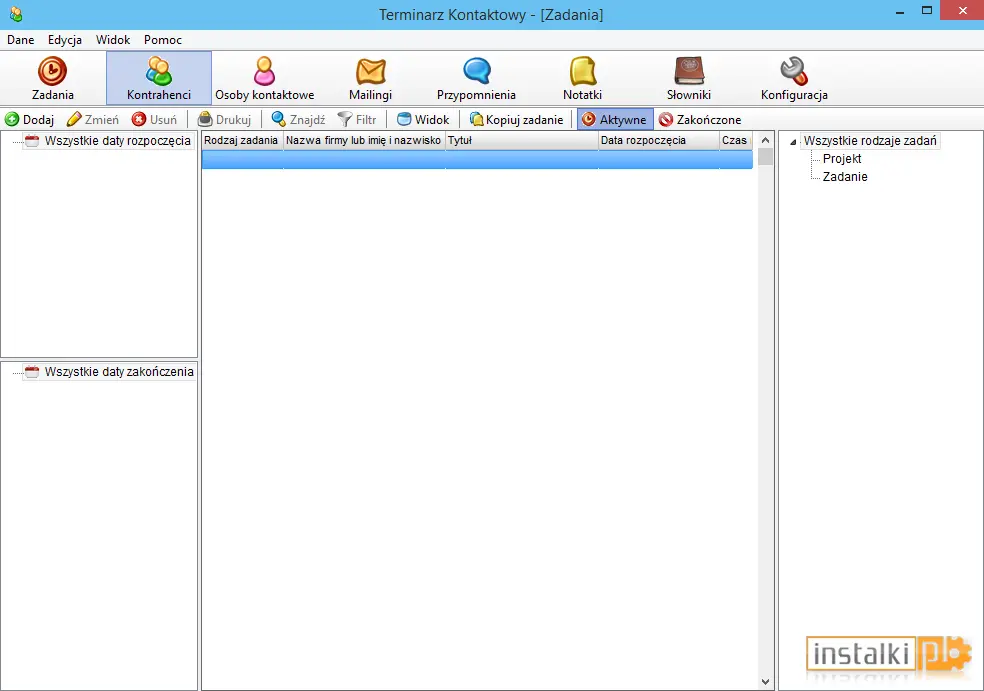Click Kopiuj zadanie toolbar button
The image size is (984, 691).
point(516,119)
